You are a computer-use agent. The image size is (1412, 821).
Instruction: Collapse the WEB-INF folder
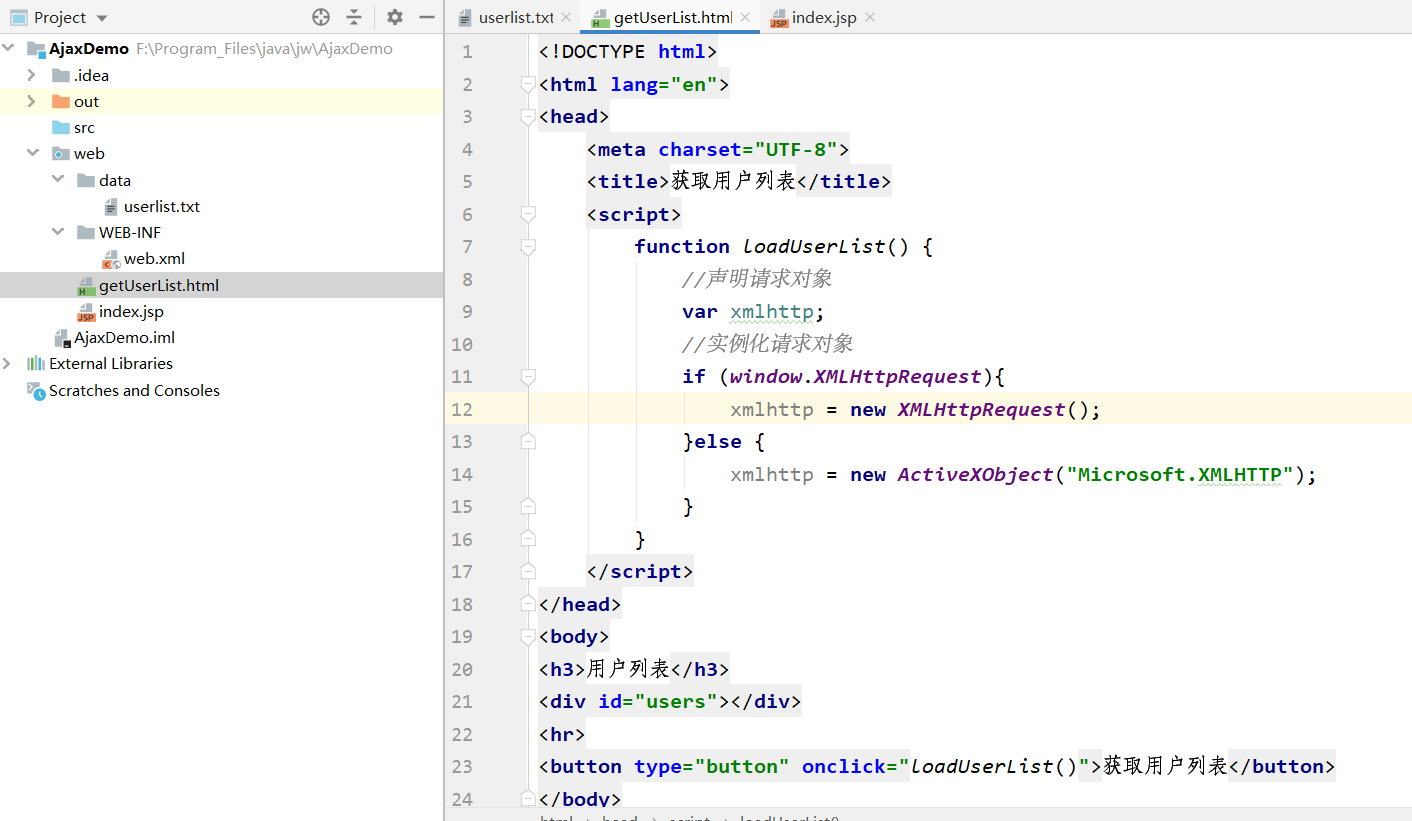[58, 232]
